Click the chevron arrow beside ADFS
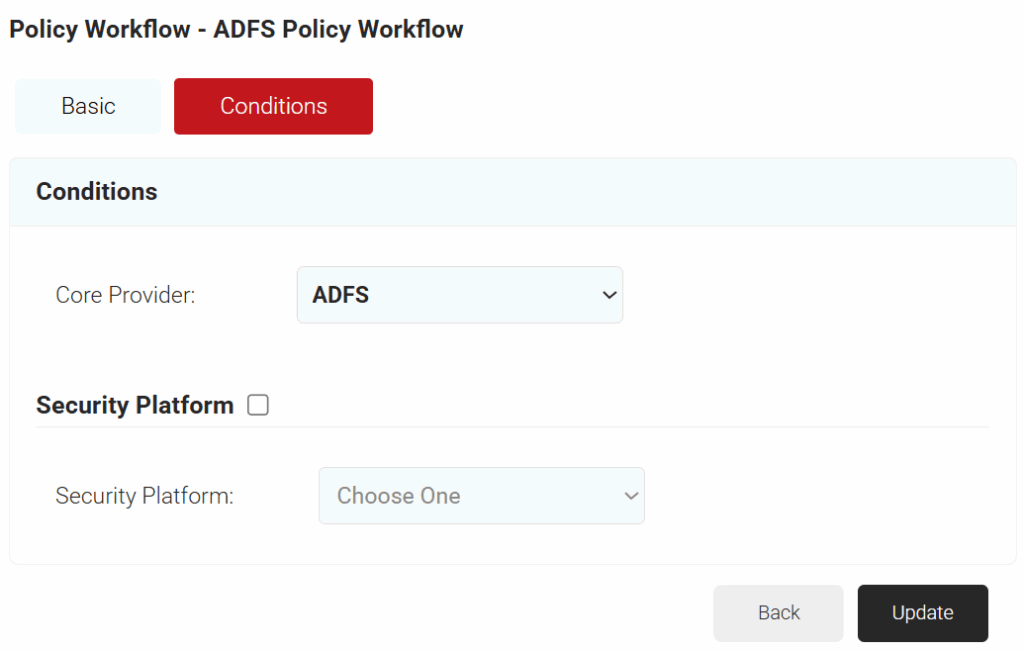The height and width of the screenshot is (651, 1024). [x=609, y=295]
